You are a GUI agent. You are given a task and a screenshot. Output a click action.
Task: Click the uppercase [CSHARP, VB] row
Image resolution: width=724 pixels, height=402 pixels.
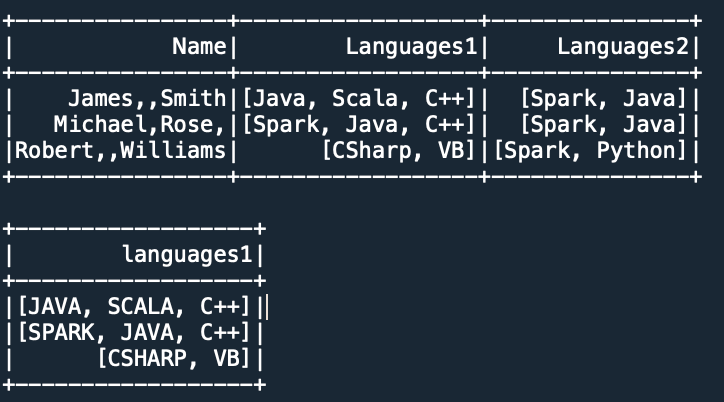point(173,358)
